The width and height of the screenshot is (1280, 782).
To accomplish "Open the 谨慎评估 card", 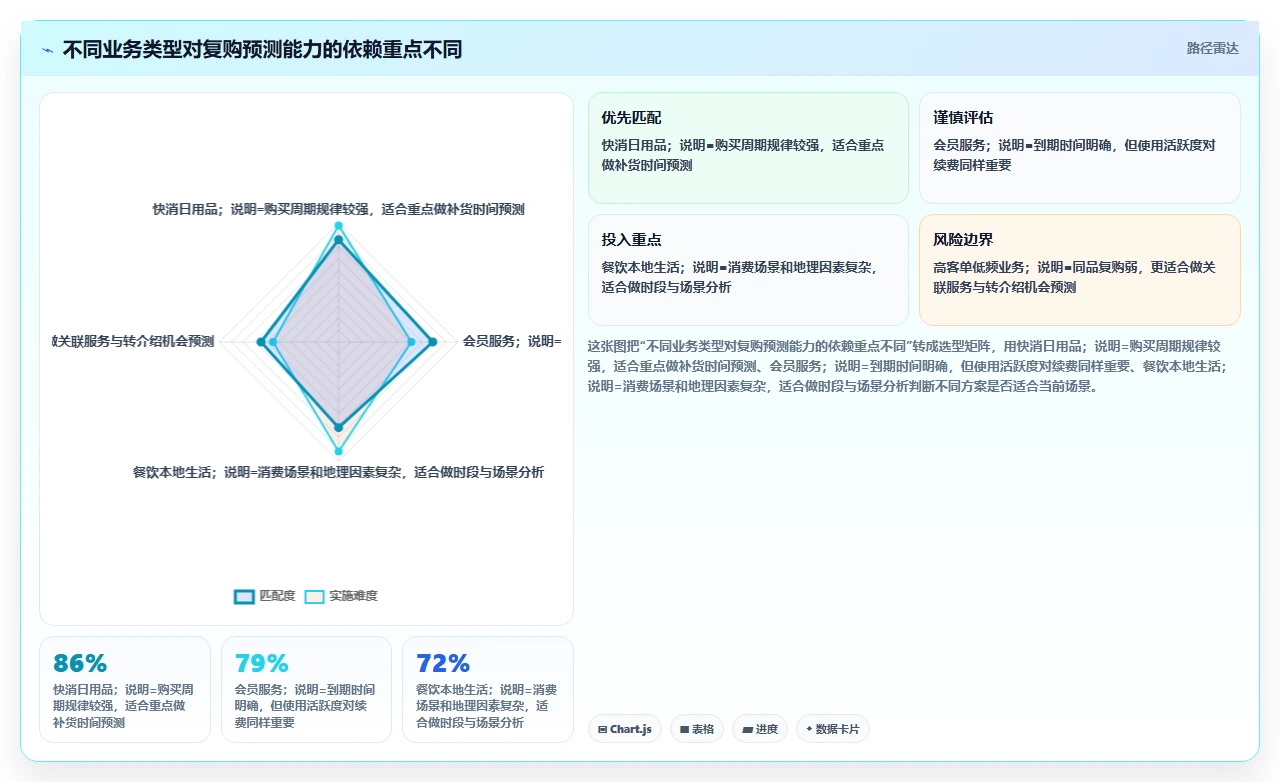I will coord(1080,148).
